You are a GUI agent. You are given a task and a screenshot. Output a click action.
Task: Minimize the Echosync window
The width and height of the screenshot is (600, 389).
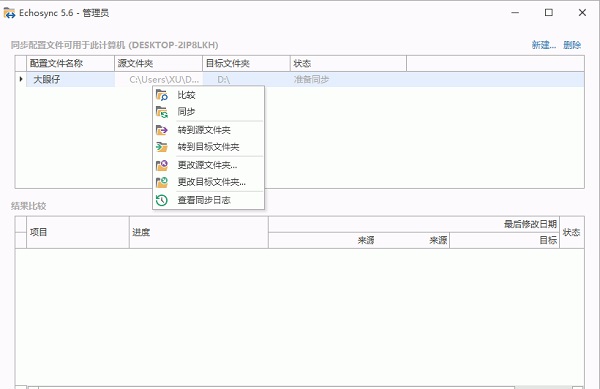click(515, 13)
